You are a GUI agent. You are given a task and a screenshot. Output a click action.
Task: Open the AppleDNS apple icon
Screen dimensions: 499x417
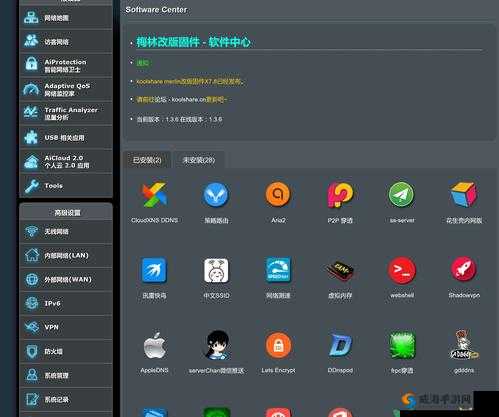[154, 346]
